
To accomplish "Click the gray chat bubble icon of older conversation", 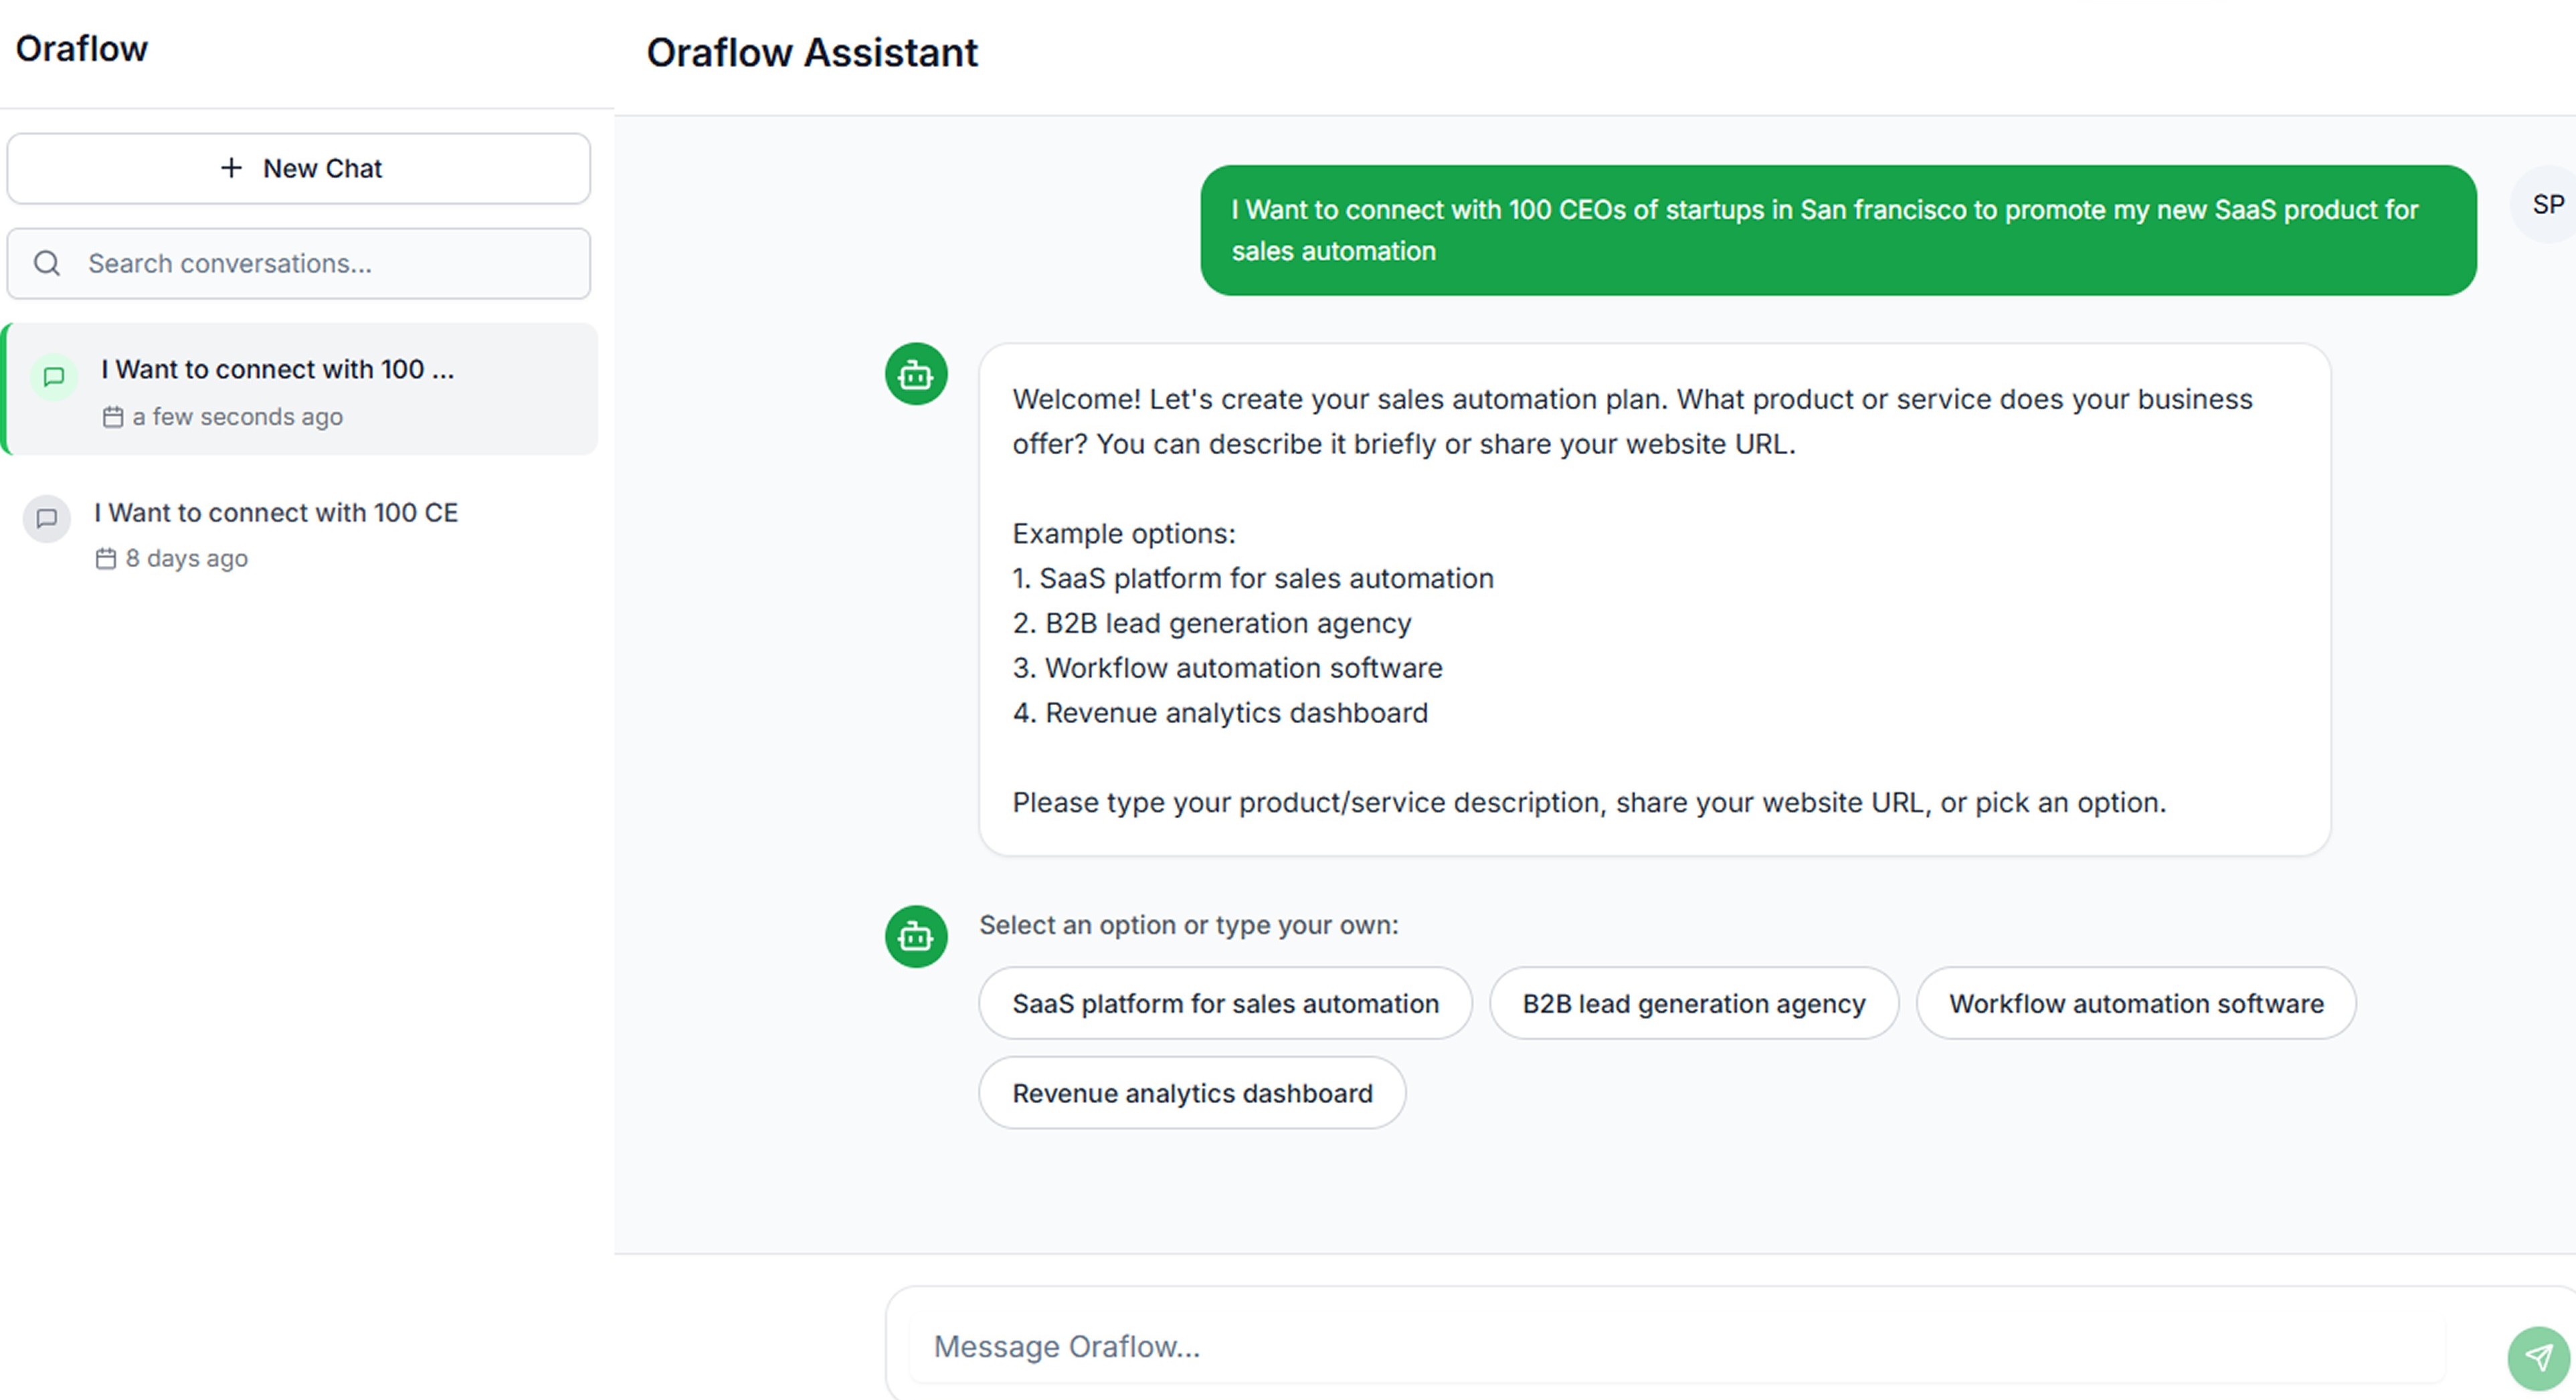I will tap(47, 518).
